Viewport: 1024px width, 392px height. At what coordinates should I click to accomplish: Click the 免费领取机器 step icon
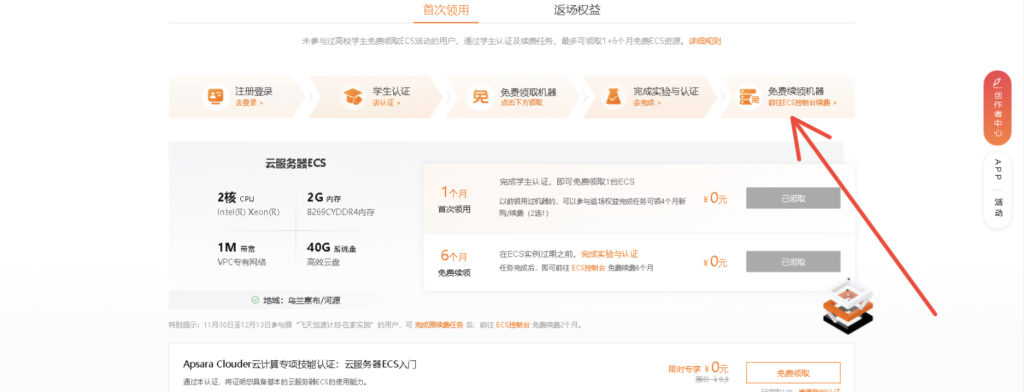click(x=481, y=97)
